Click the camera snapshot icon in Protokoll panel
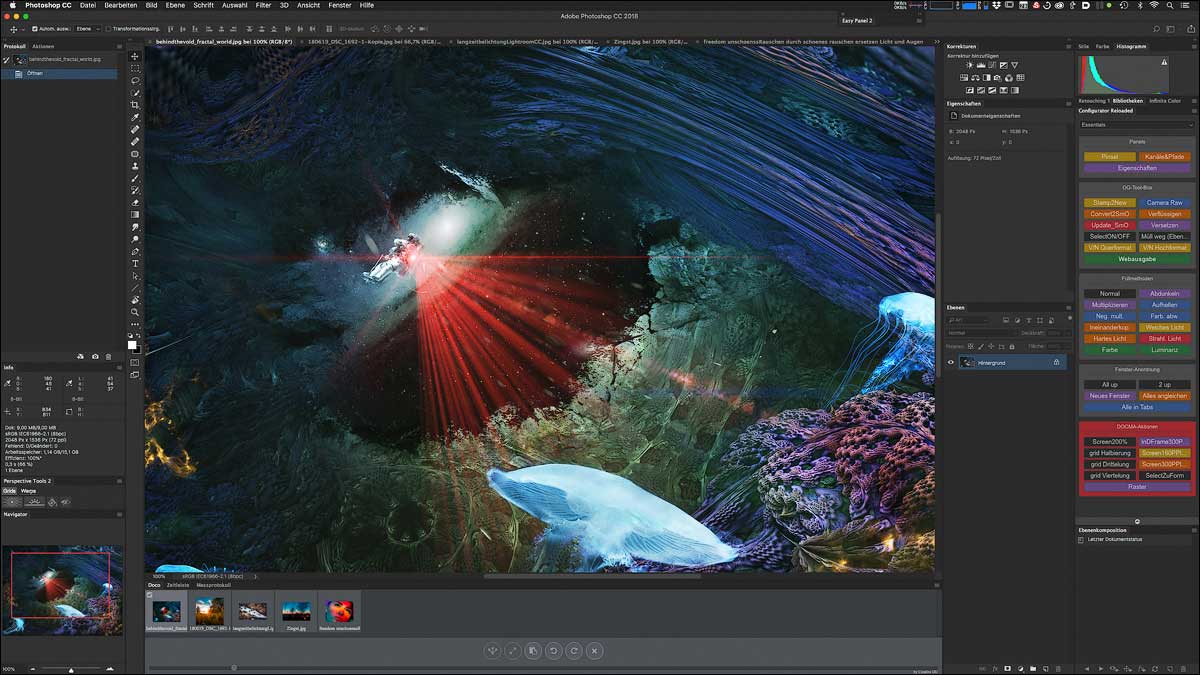The height and width of the screenshot is (675, 1200). coord(95,356)
